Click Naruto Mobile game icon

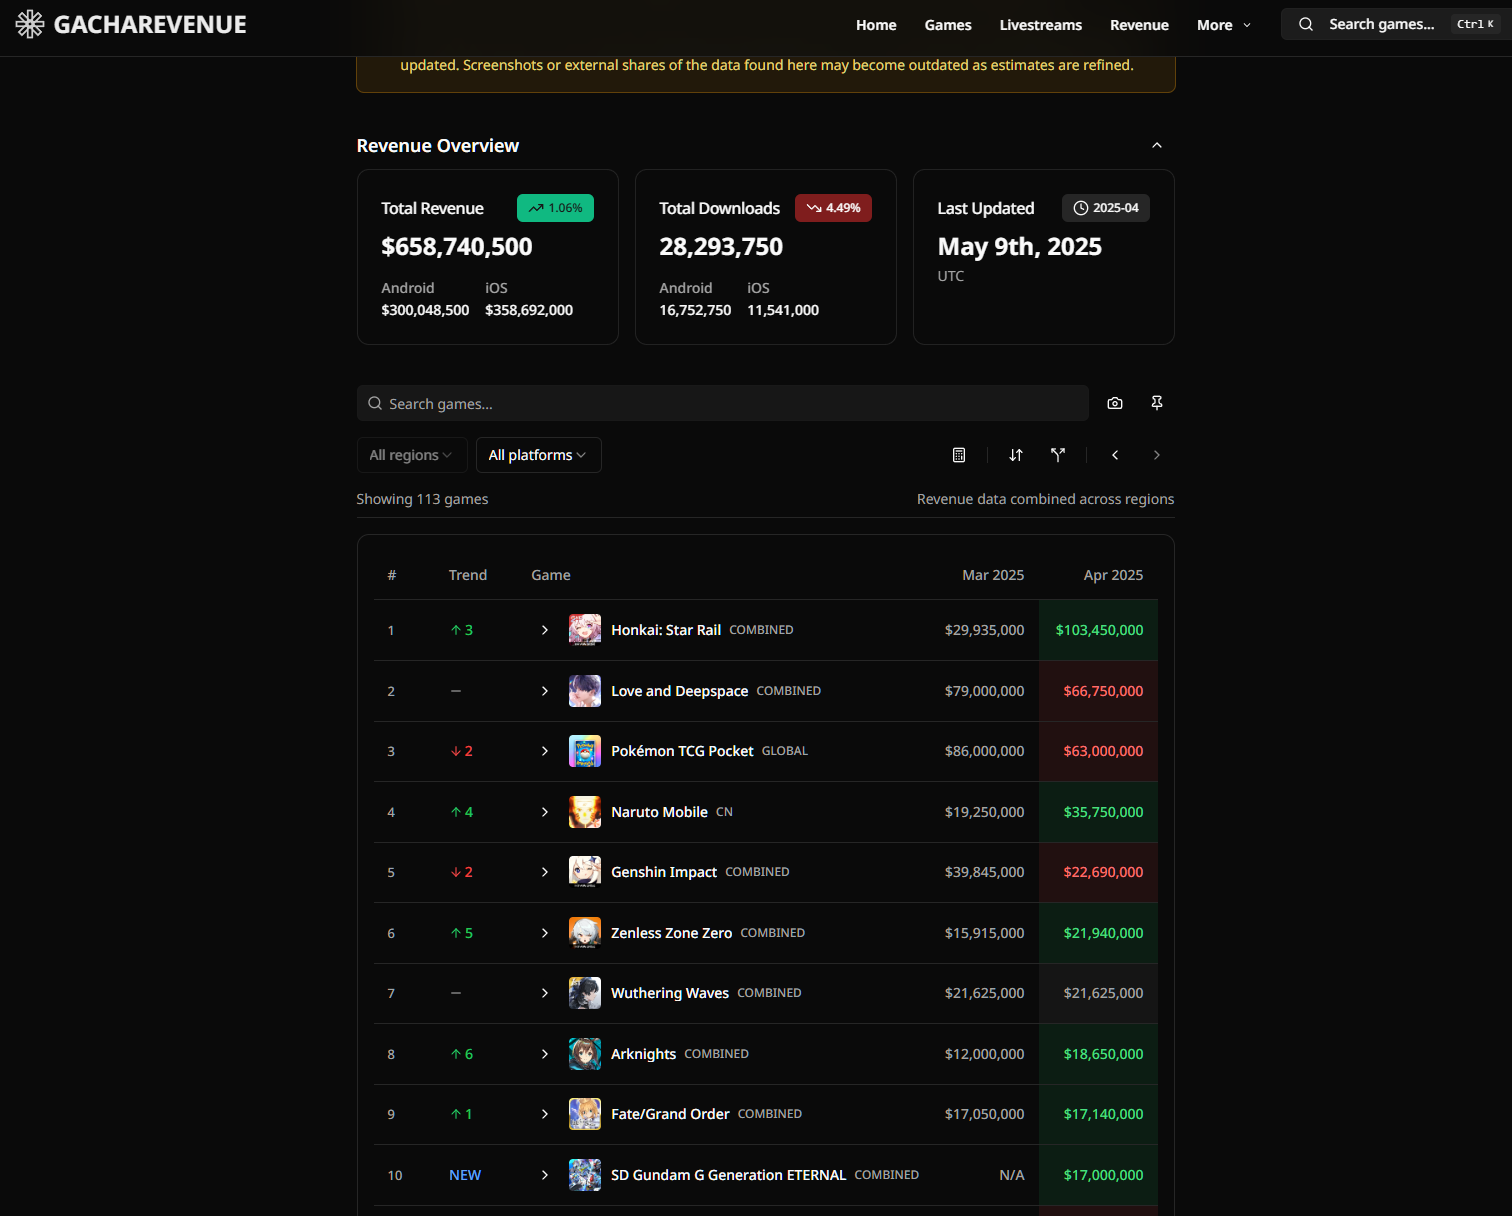(585, 812)
